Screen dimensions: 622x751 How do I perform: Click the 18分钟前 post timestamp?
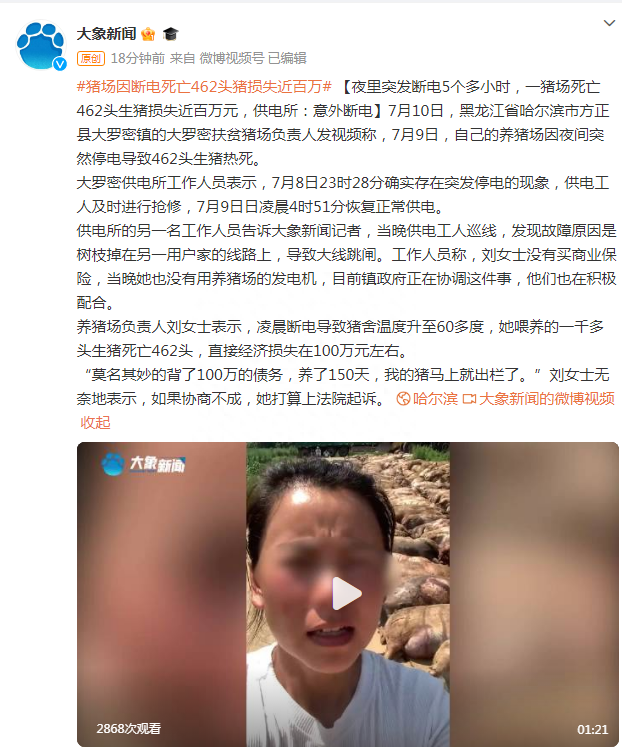click(x=138, y=58)
